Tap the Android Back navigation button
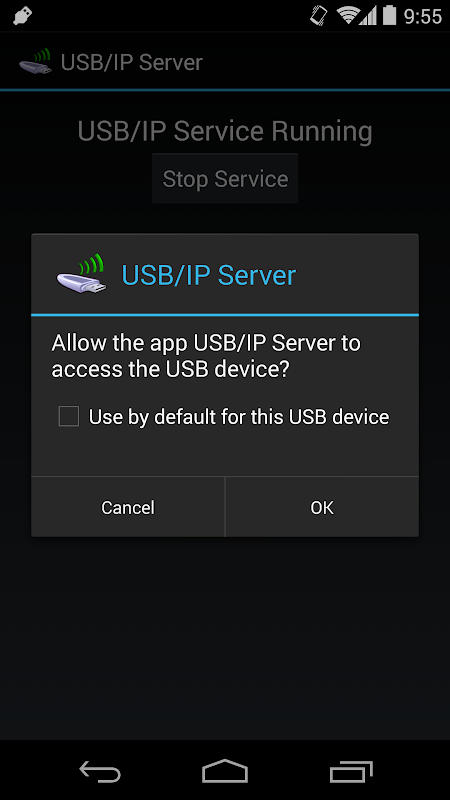 100,771
